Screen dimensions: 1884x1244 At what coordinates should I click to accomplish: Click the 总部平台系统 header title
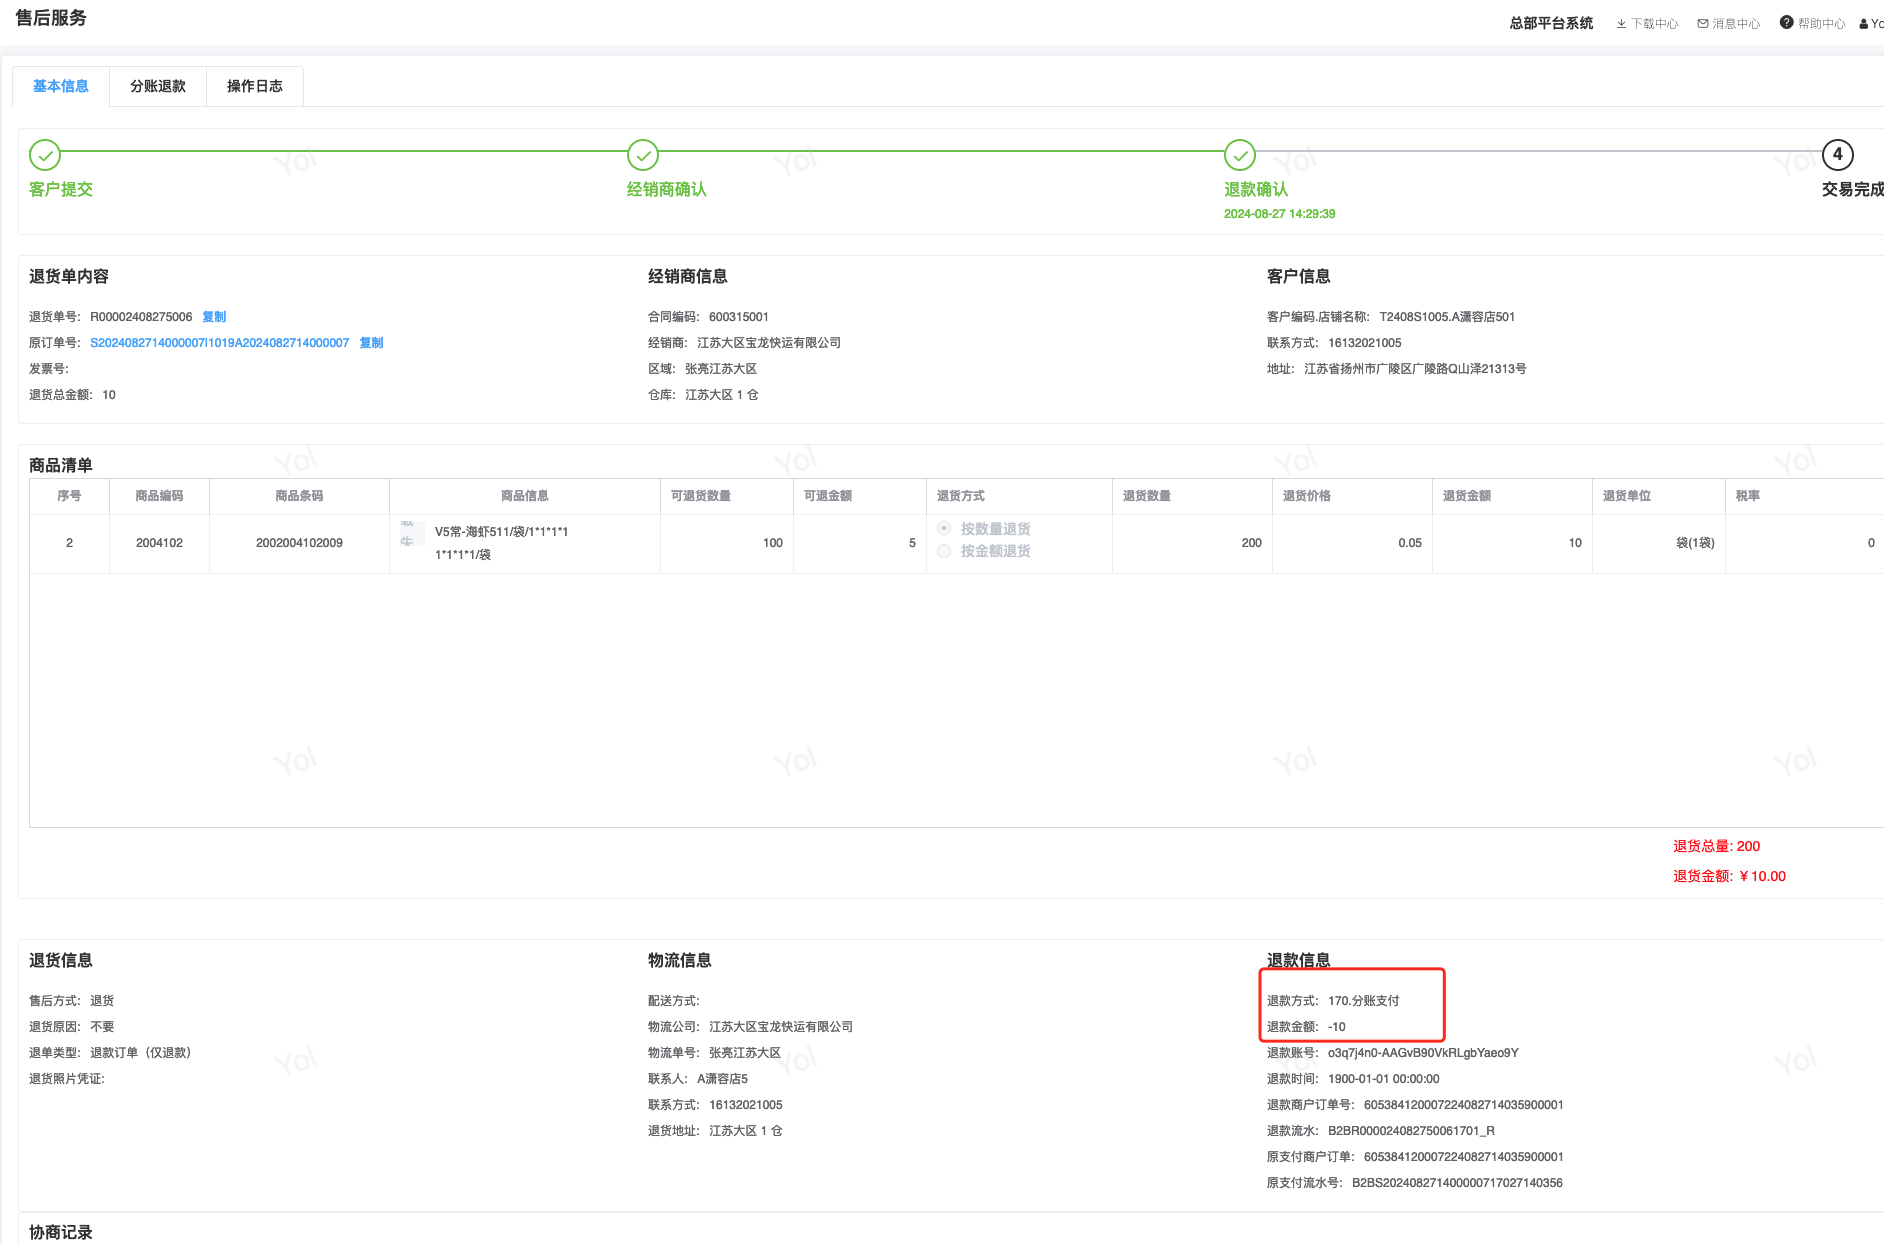(x=1551, y=23)
